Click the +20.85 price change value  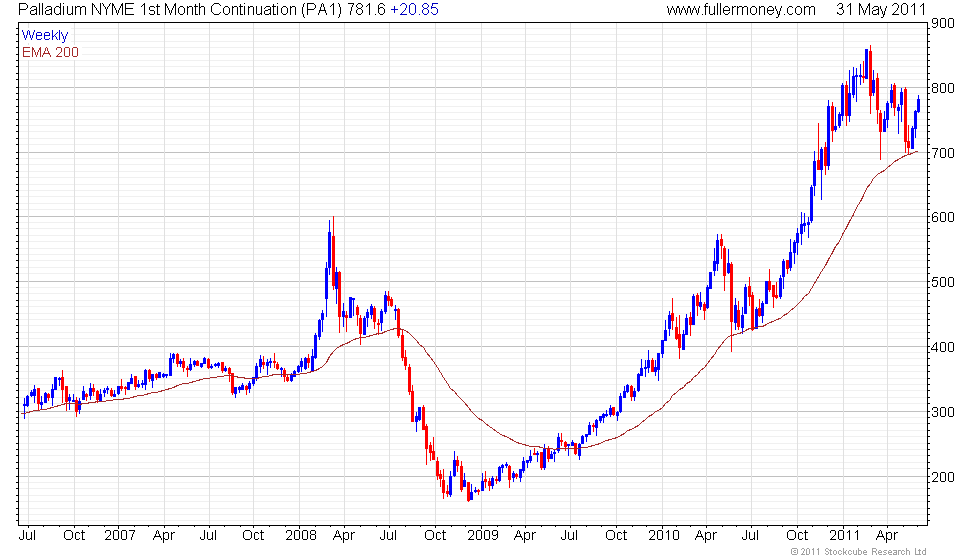[414, 9]
